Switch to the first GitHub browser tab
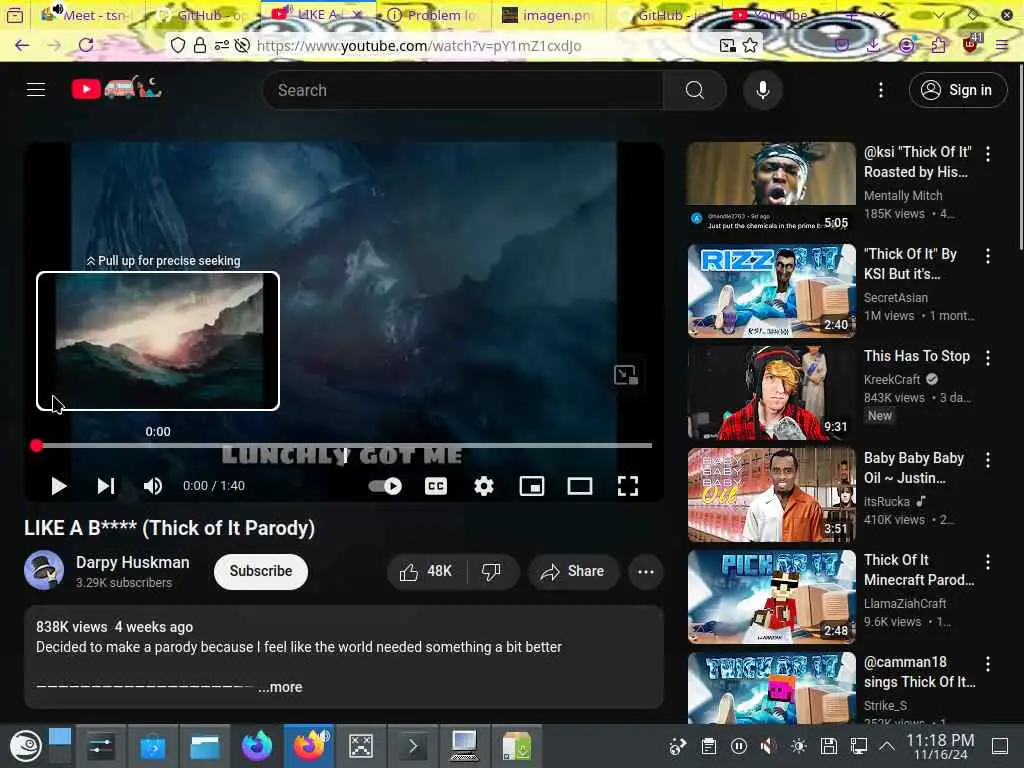1024x768 pixels. [202, 15]
